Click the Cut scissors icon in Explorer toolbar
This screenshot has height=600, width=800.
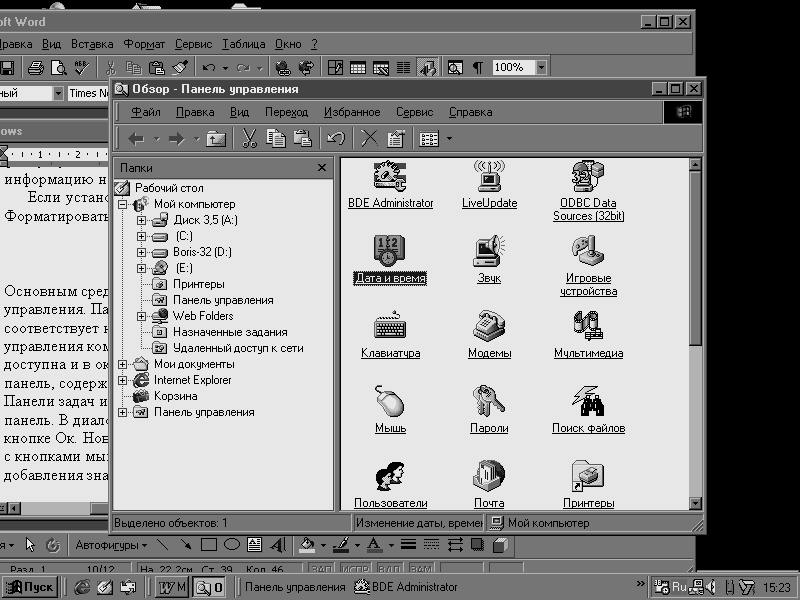(x=249, y=139)
